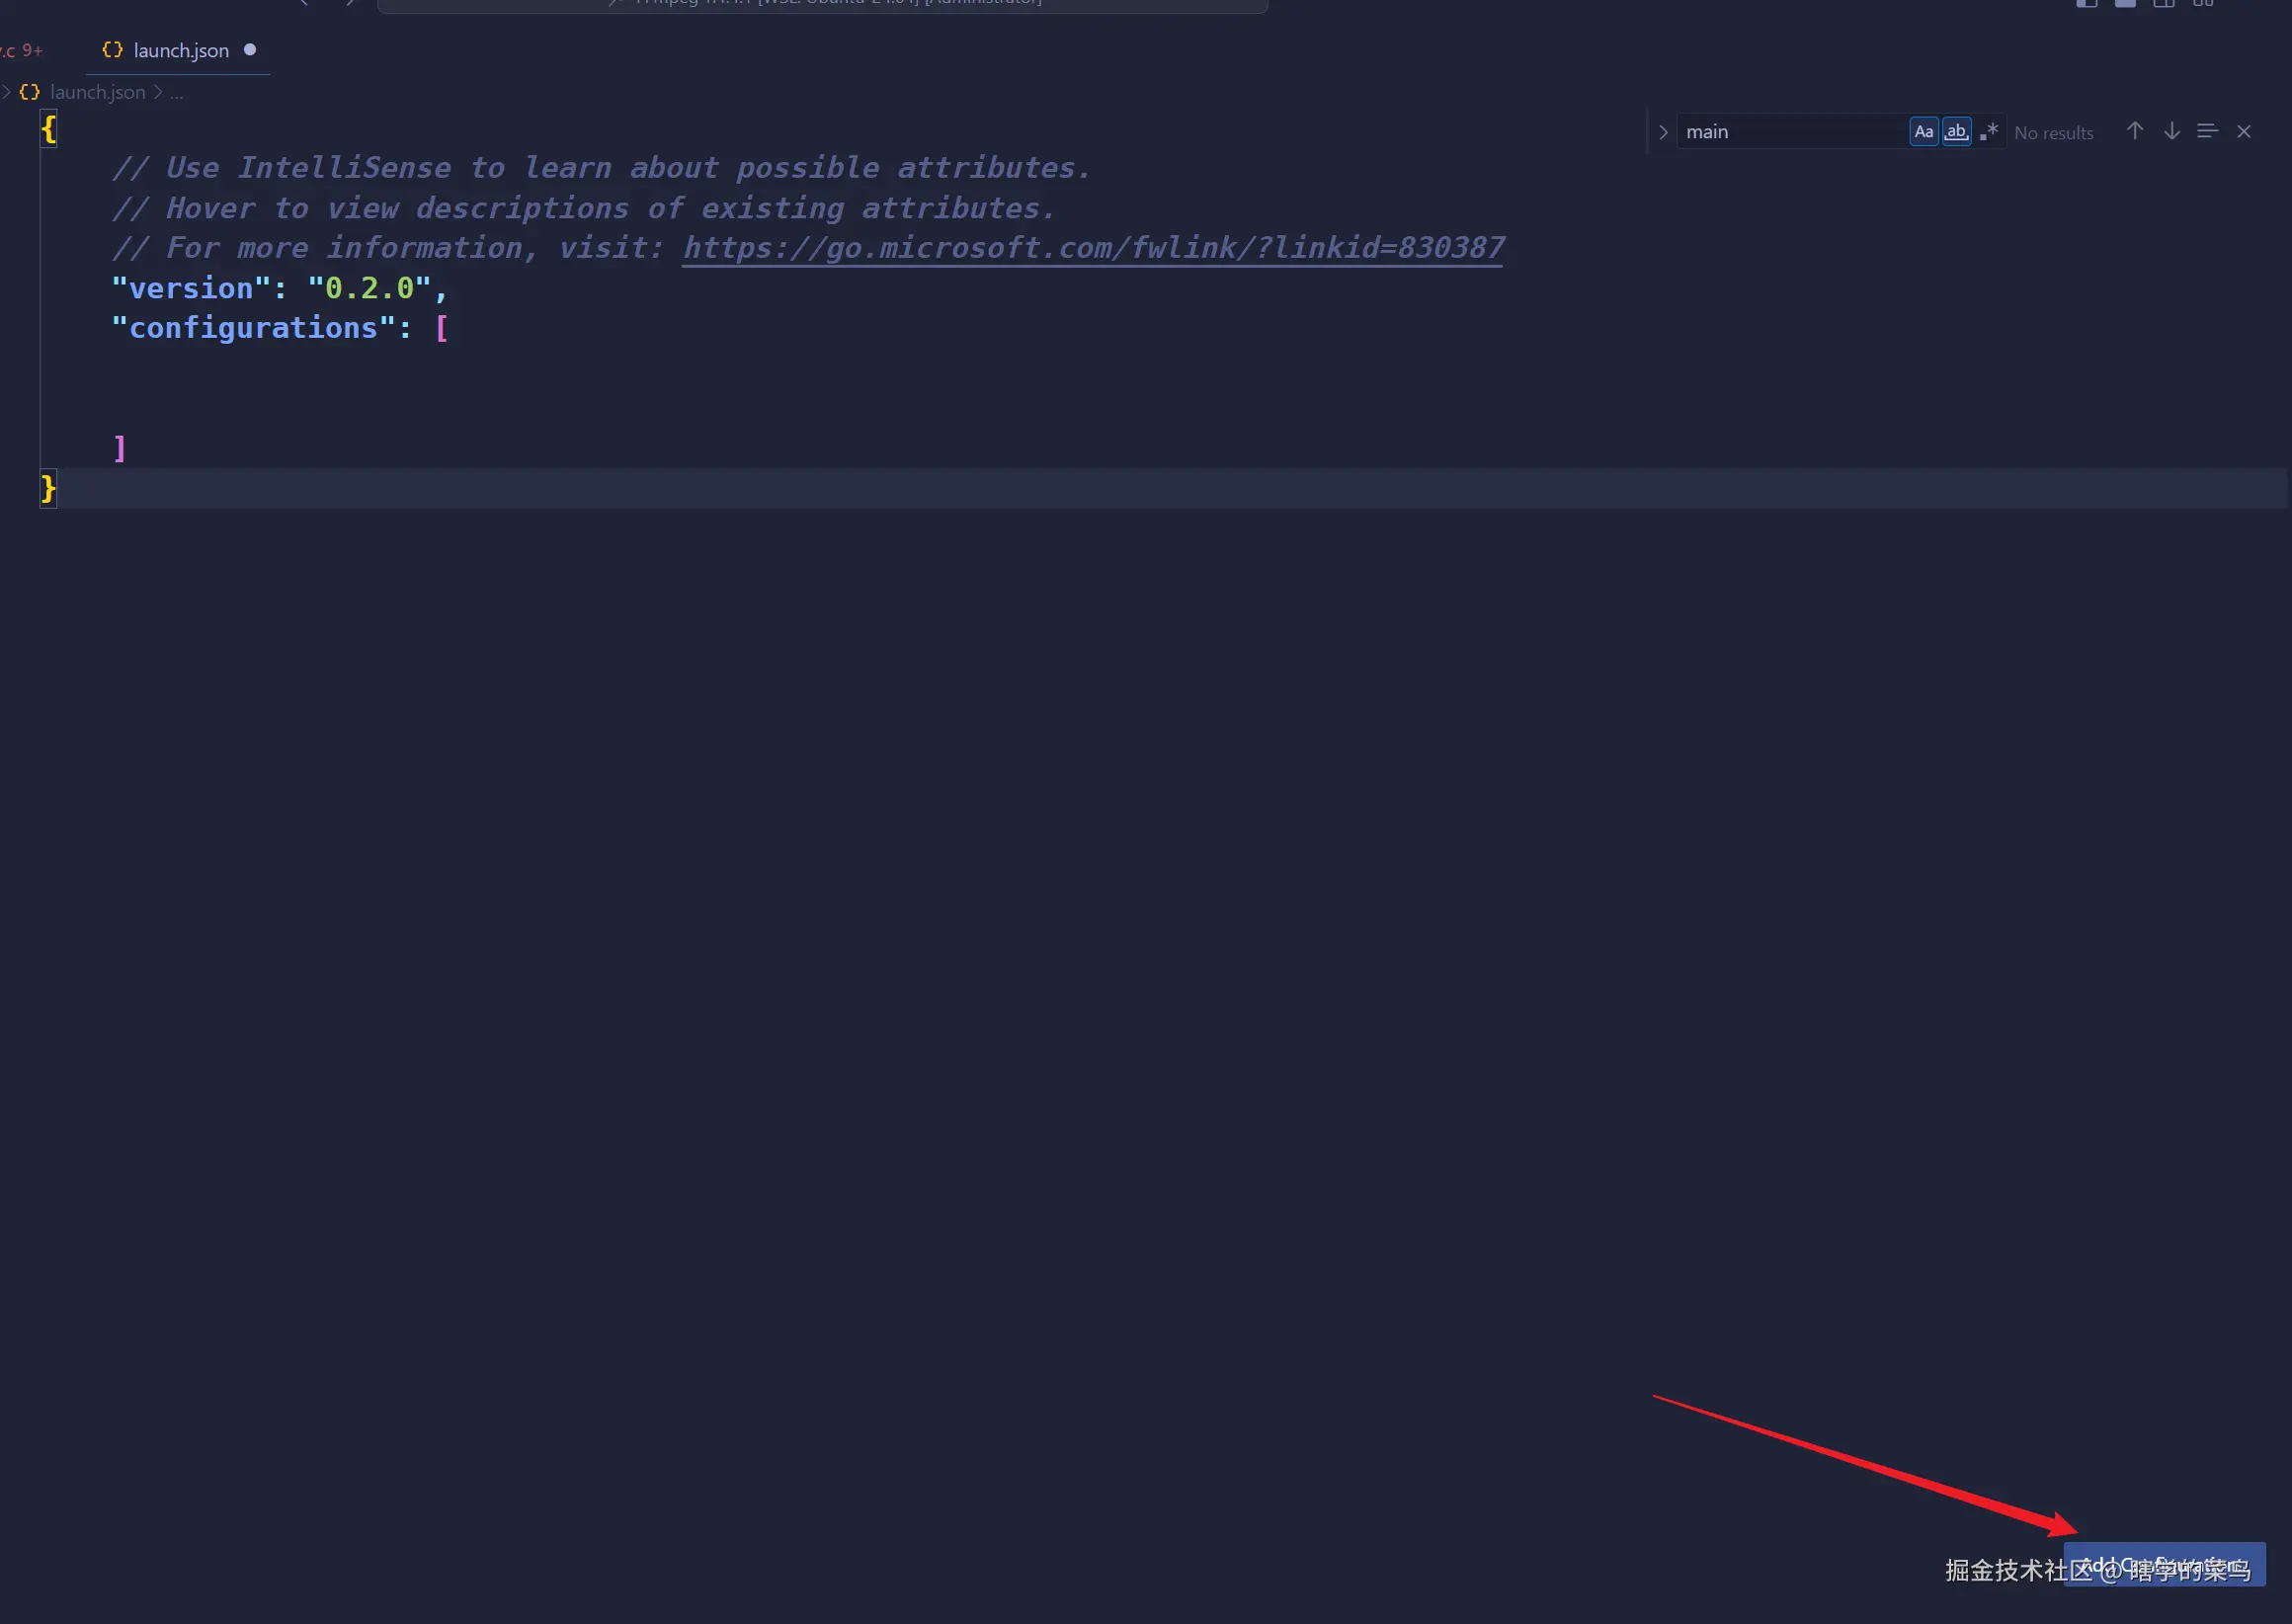Toggle Match Whole Word option
The height and width of the screenshot is (1624, 2292).
1956,132
